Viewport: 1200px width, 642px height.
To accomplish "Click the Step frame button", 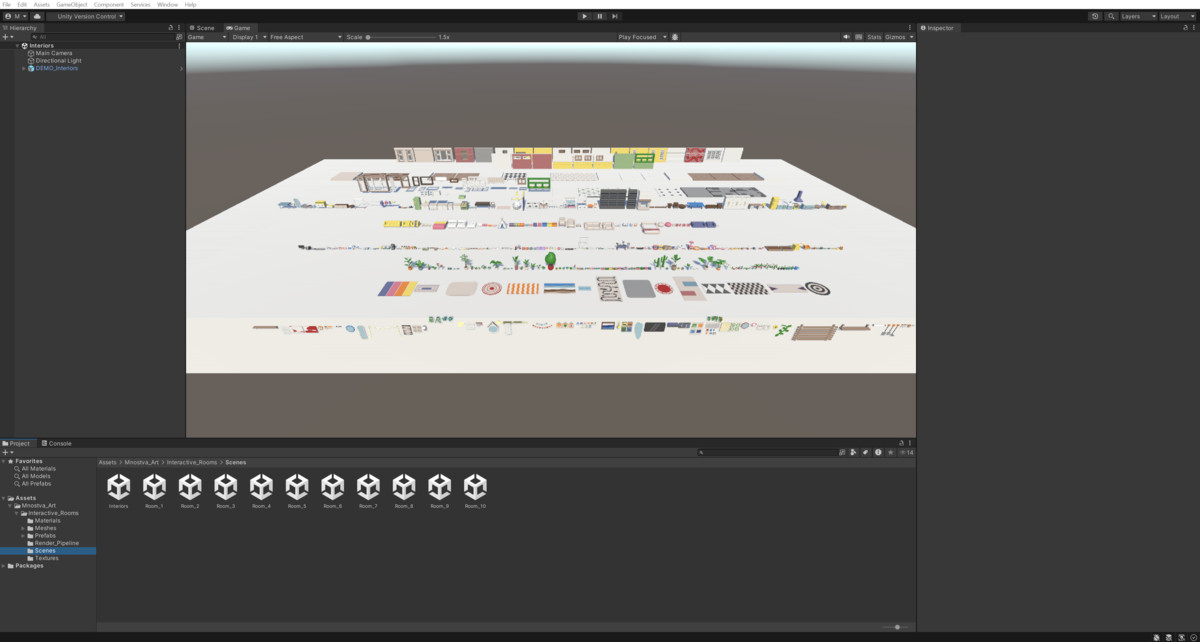I will coord(614,16).
